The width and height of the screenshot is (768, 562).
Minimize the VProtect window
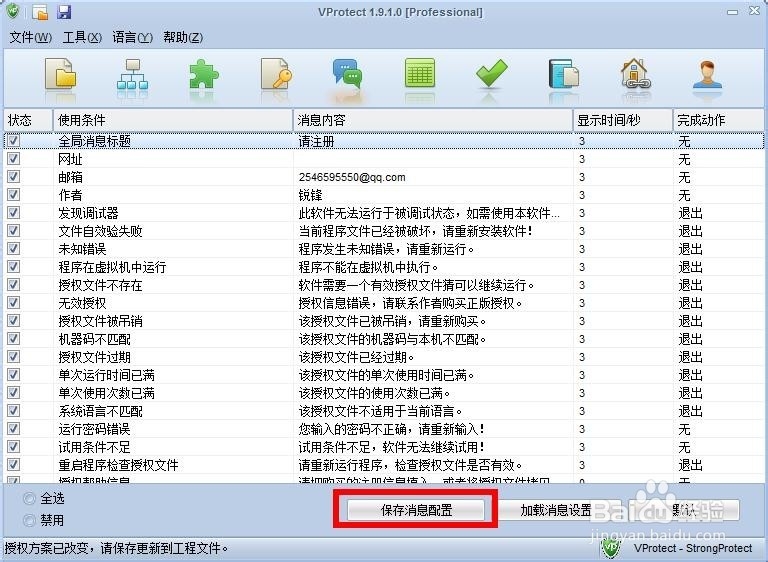733,12
